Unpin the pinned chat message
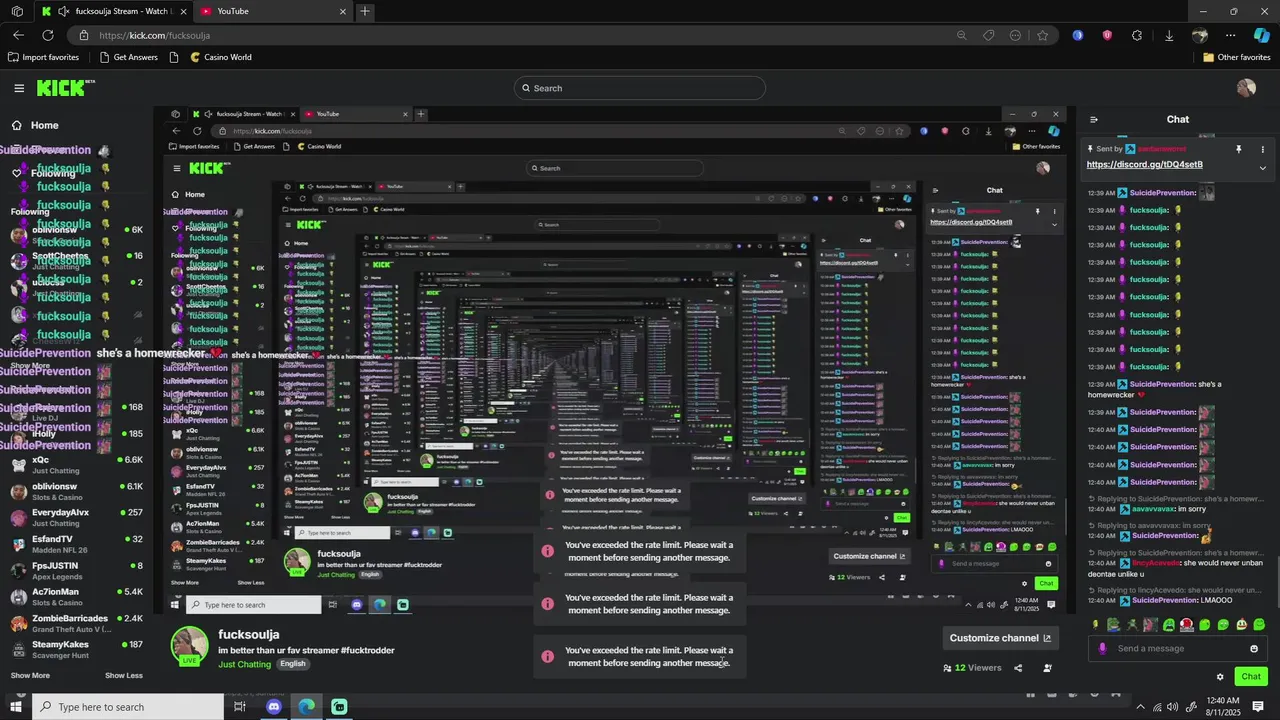Viewport: 1280px width, 720px height. (x=1238, y=149)
